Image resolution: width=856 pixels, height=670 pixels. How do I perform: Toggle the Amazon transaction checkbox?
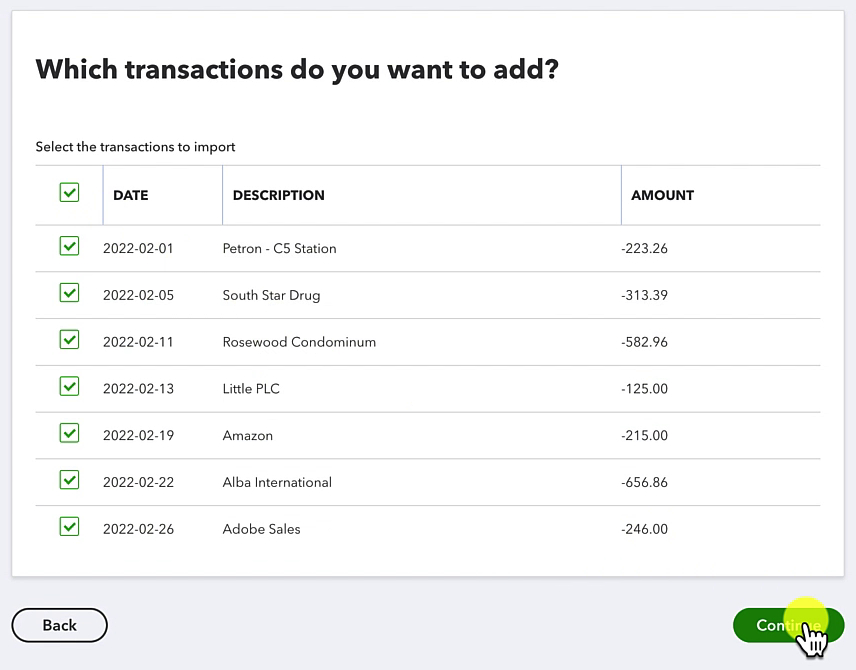tap(69, 433)
